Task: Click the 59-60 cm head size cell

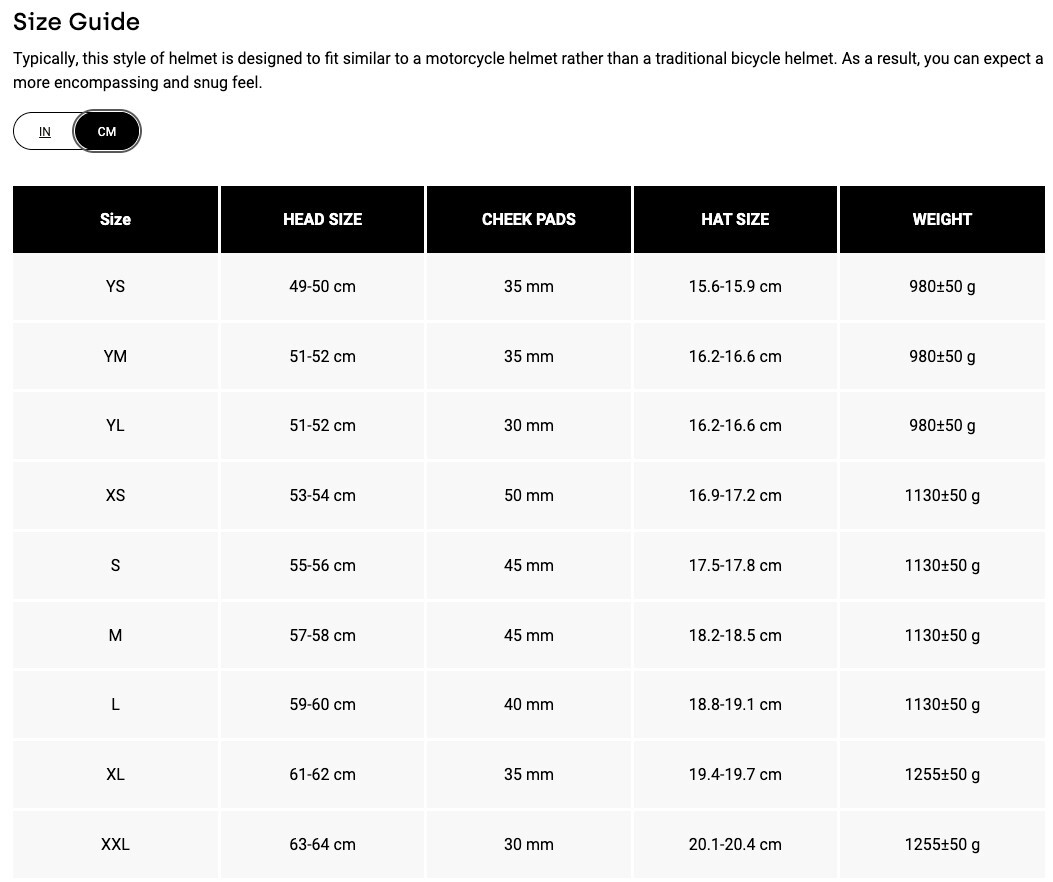Action: click(322, 704)
